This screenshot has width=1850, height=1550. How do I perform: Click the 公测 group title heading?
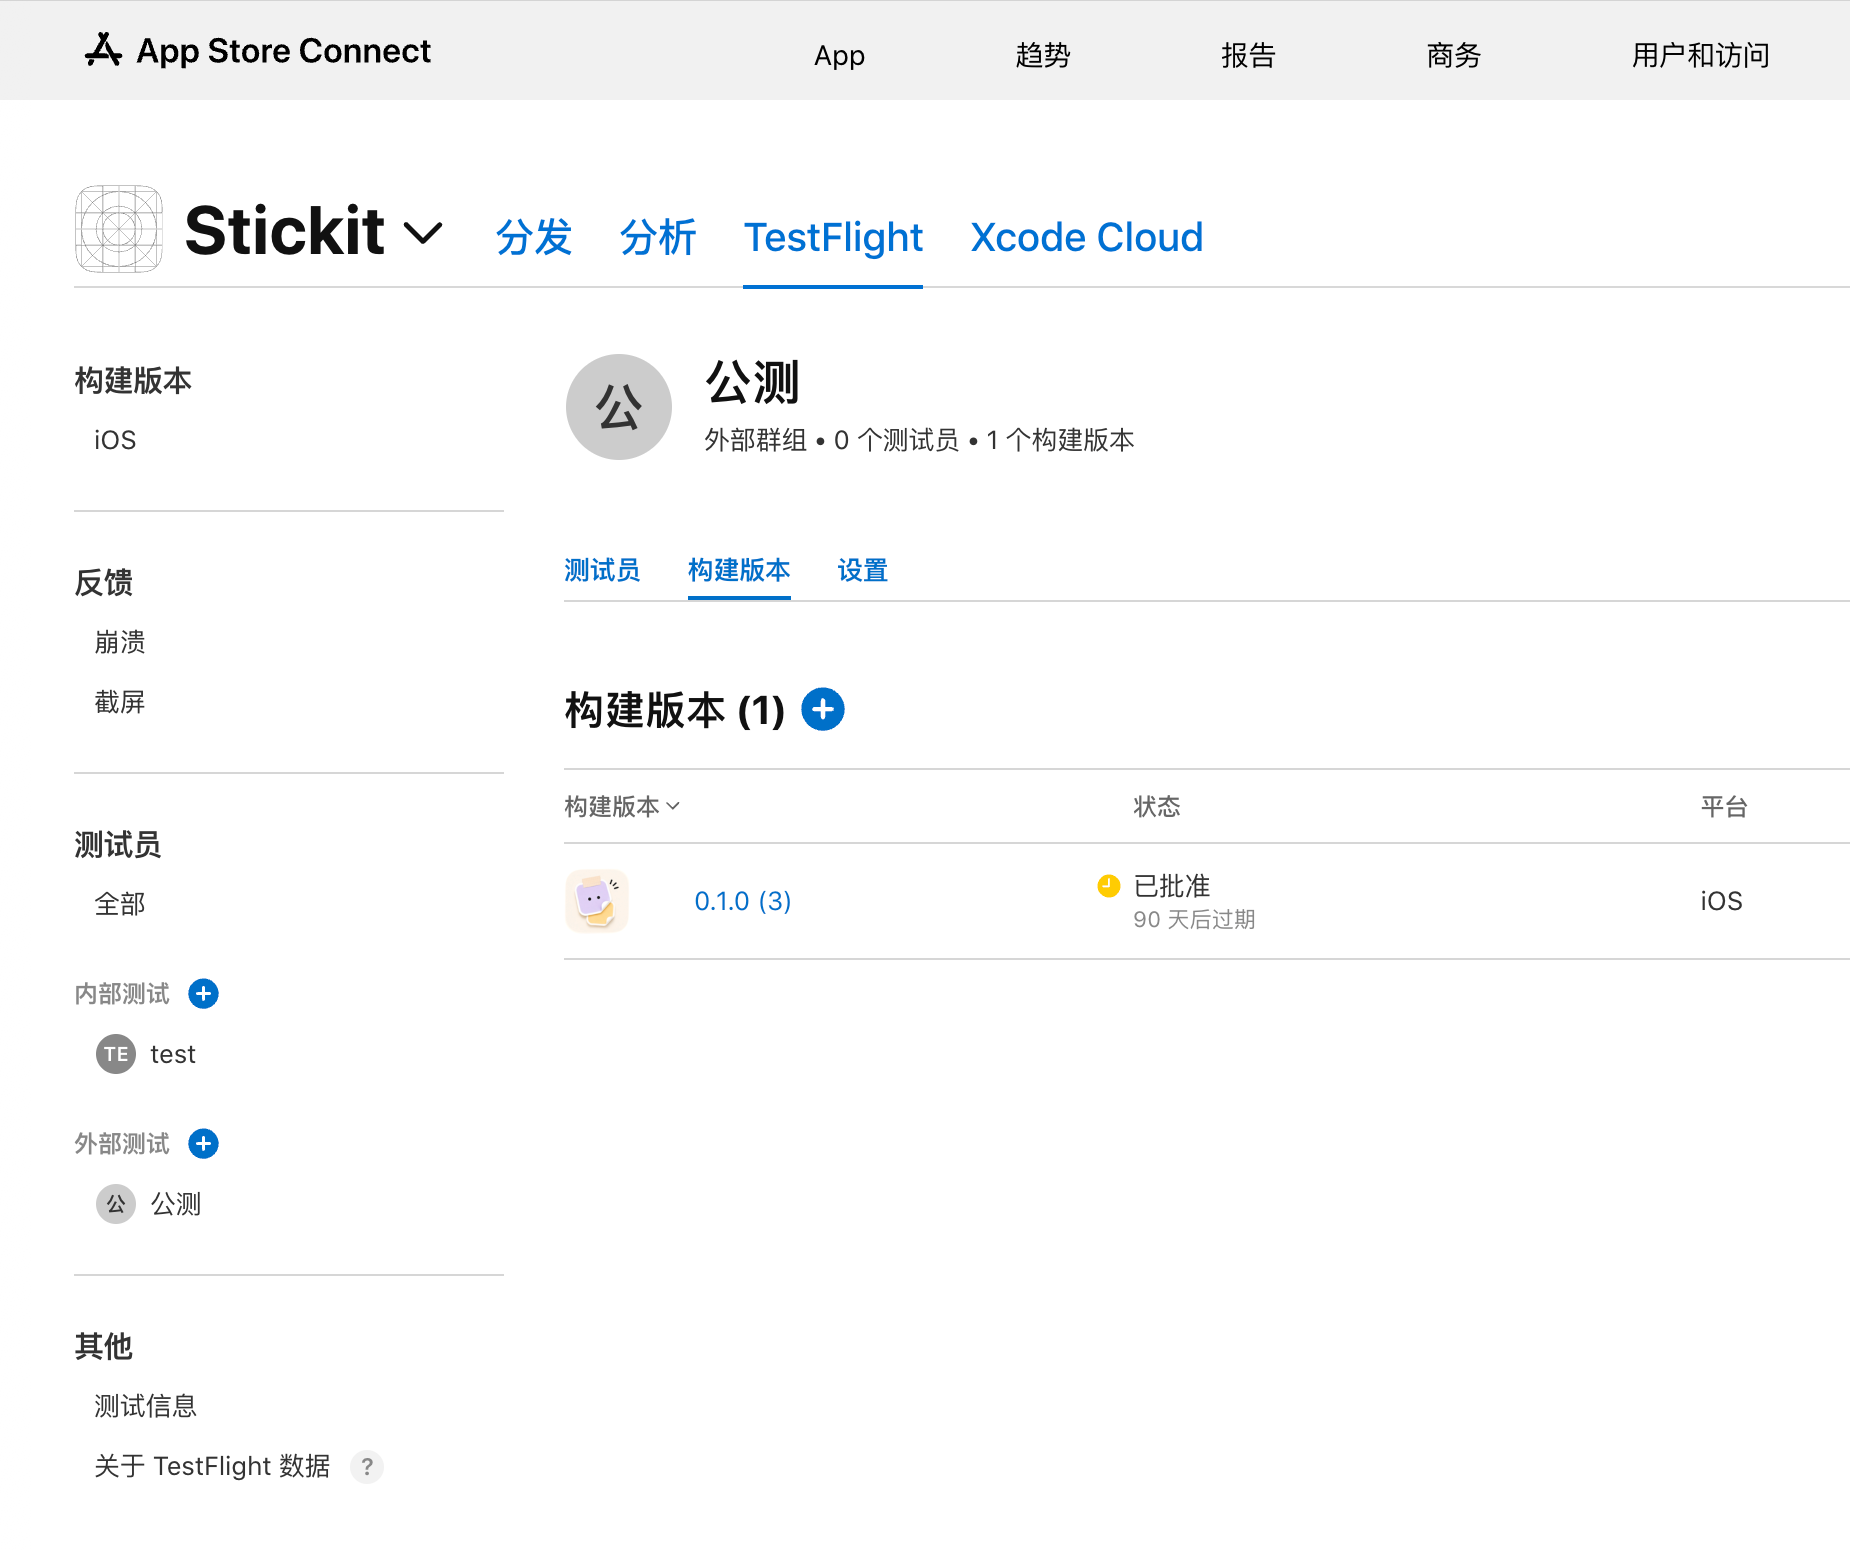pyautogui.click(x=752, y=382)
